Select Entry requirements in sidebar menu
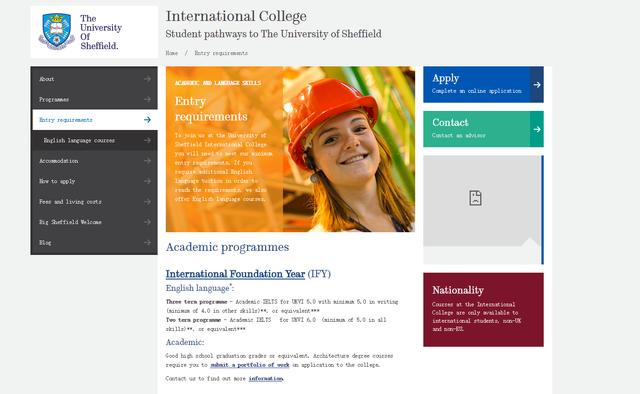The width and height of the screenshot is (640, 394). (95, 120)
